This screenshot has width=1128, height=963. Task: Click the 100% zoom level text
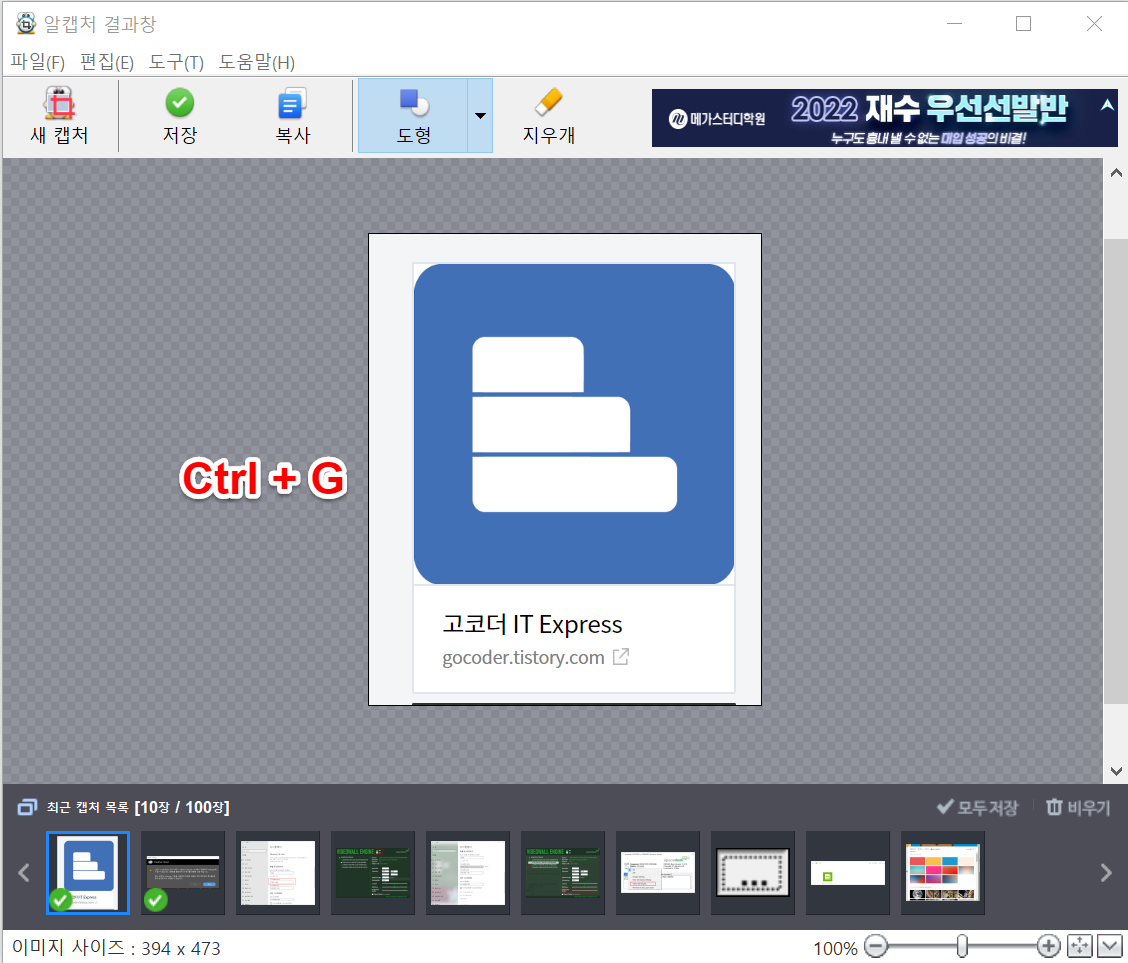coord(834,948)
